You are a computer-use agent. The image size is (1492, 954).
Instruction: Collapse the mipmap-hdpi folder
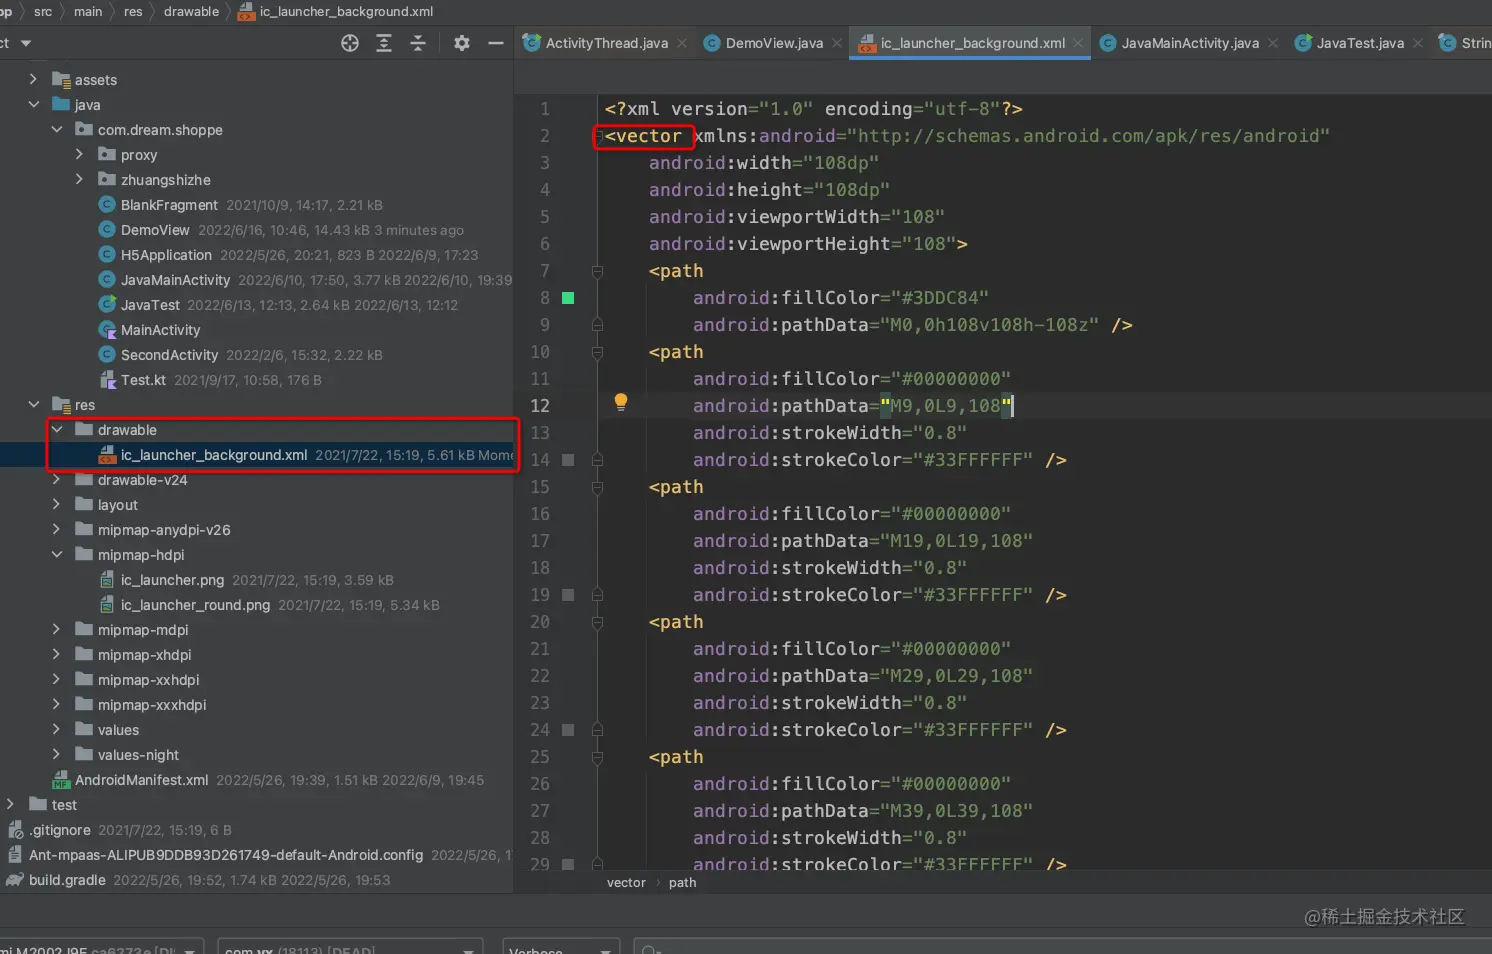click(57, 554)
